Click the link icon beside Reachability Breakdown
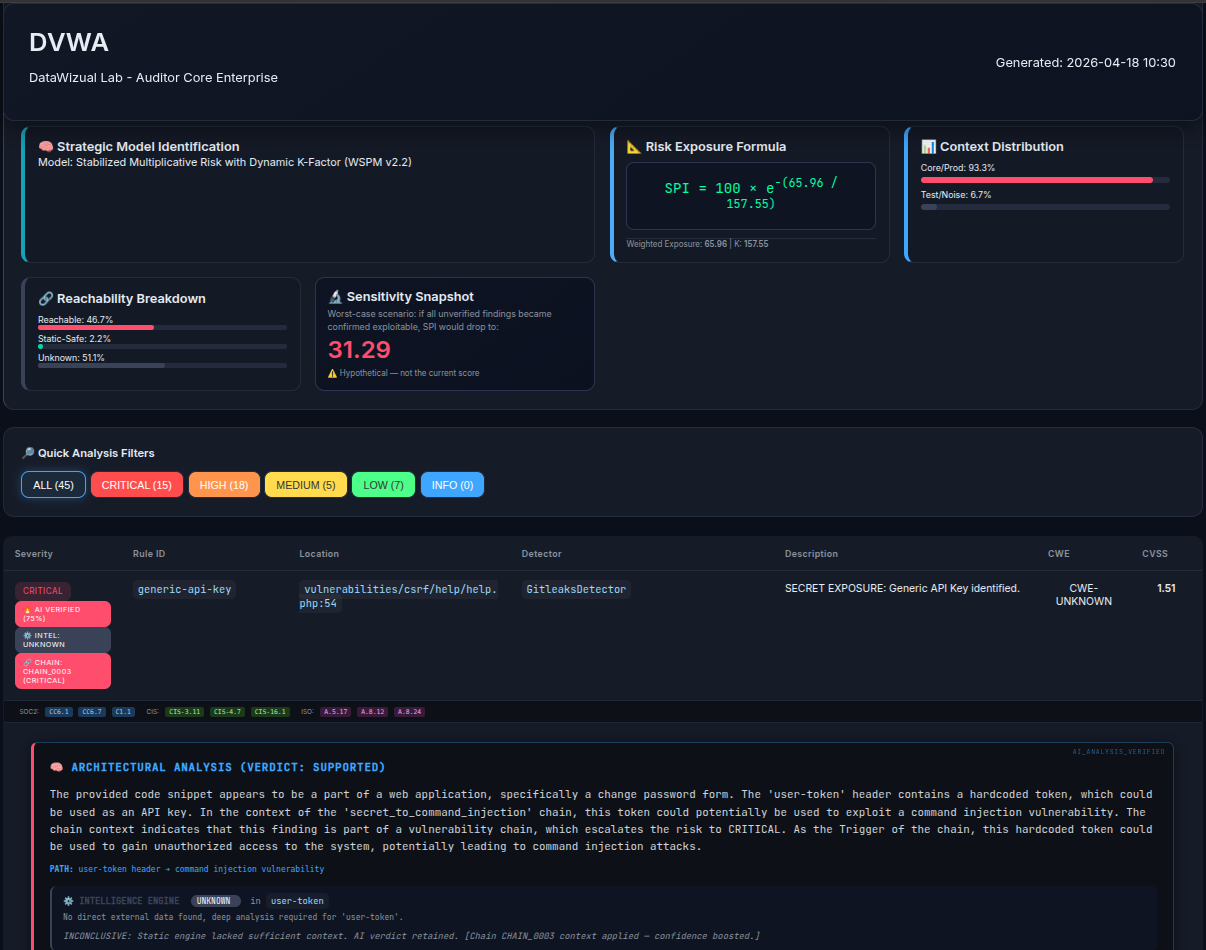1206x950 pixels. pyautogui.click(x=45, y=299)
